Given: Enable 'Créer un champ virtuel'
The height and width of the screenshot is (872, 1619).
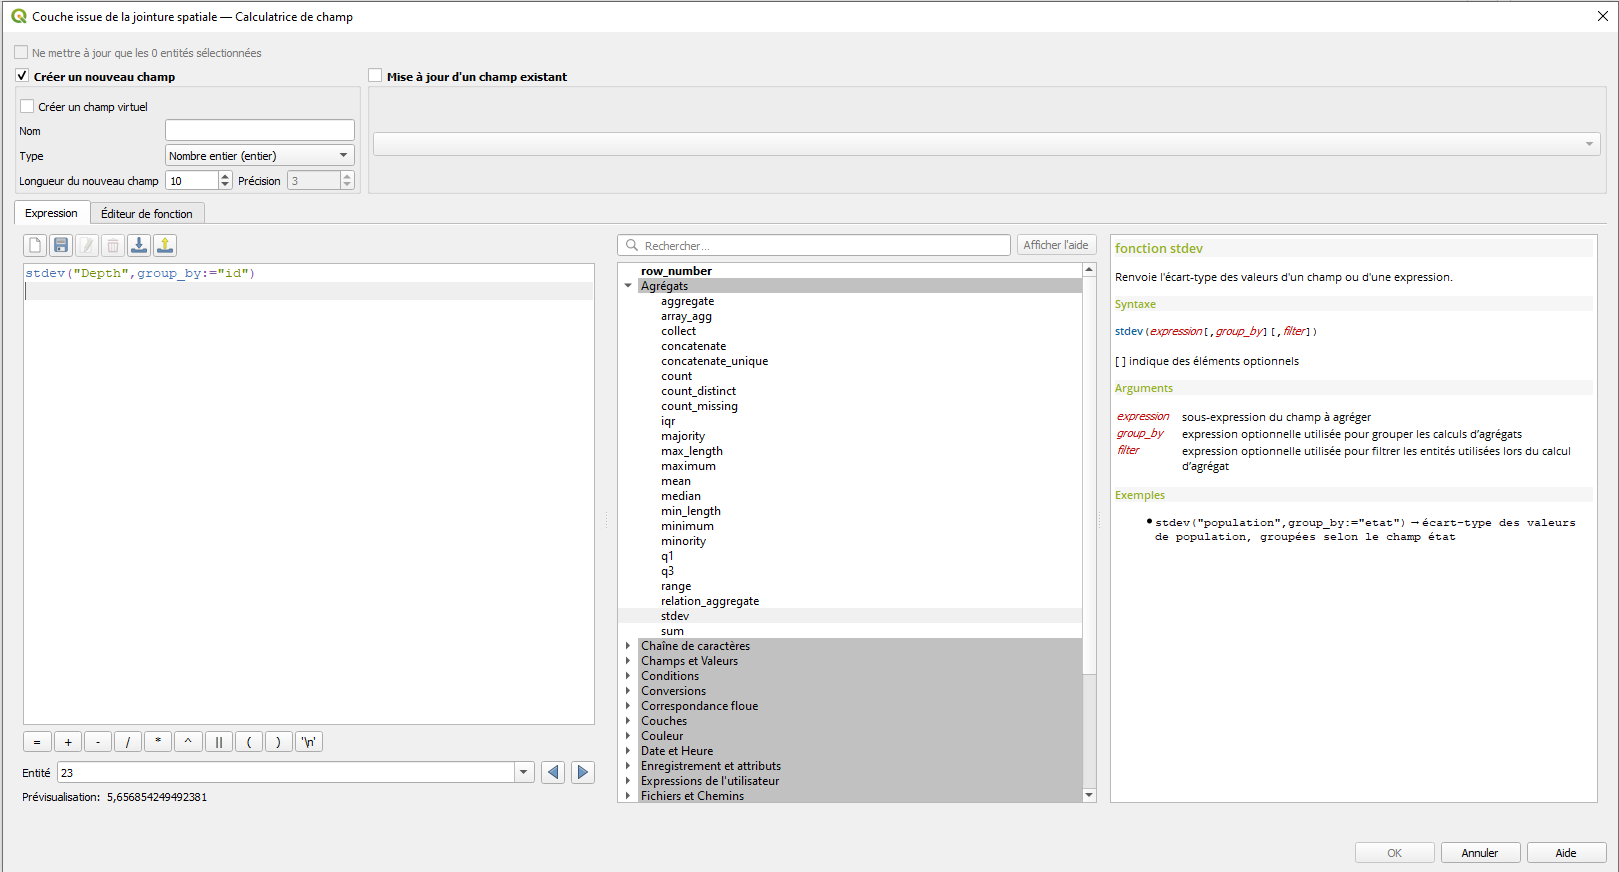Looking at the screenshot, I should click(27, 106).
